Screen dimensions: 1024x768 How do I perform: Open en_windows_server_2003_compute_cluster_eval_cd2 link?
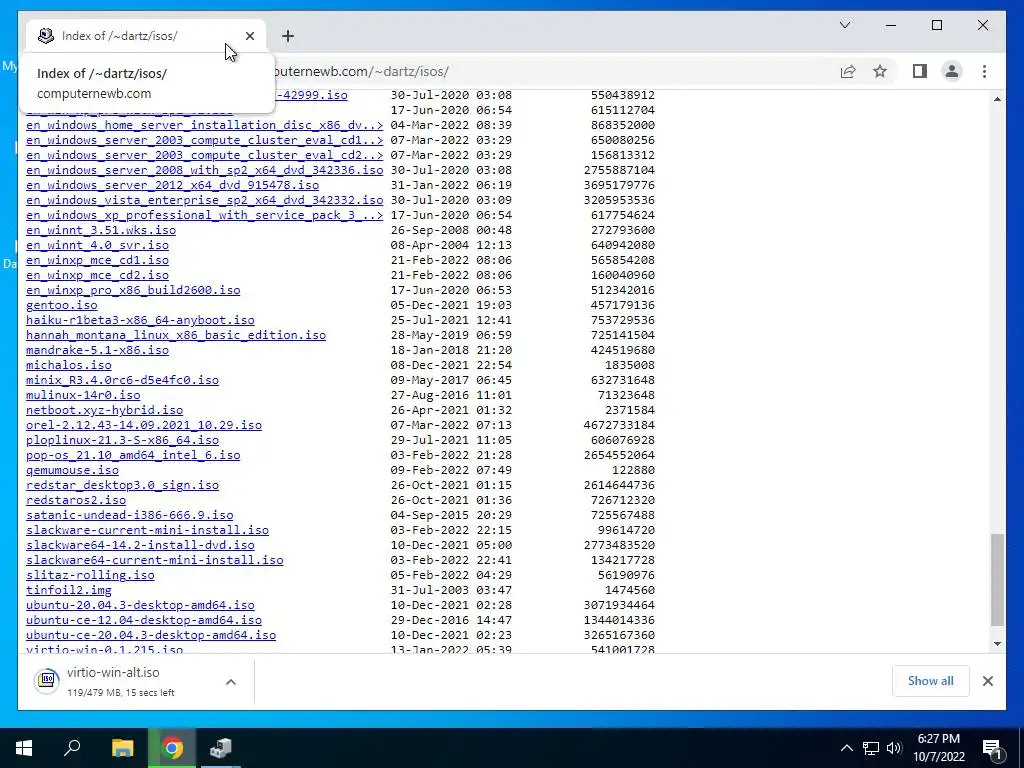coord(204,155)
